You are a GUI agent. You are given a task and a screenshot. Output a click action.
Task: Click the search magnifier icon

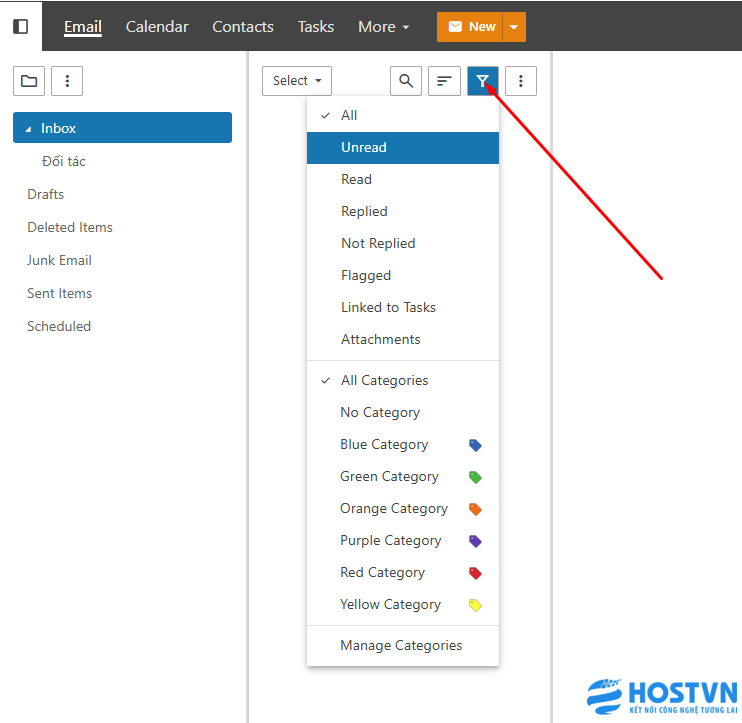point(405,81)
